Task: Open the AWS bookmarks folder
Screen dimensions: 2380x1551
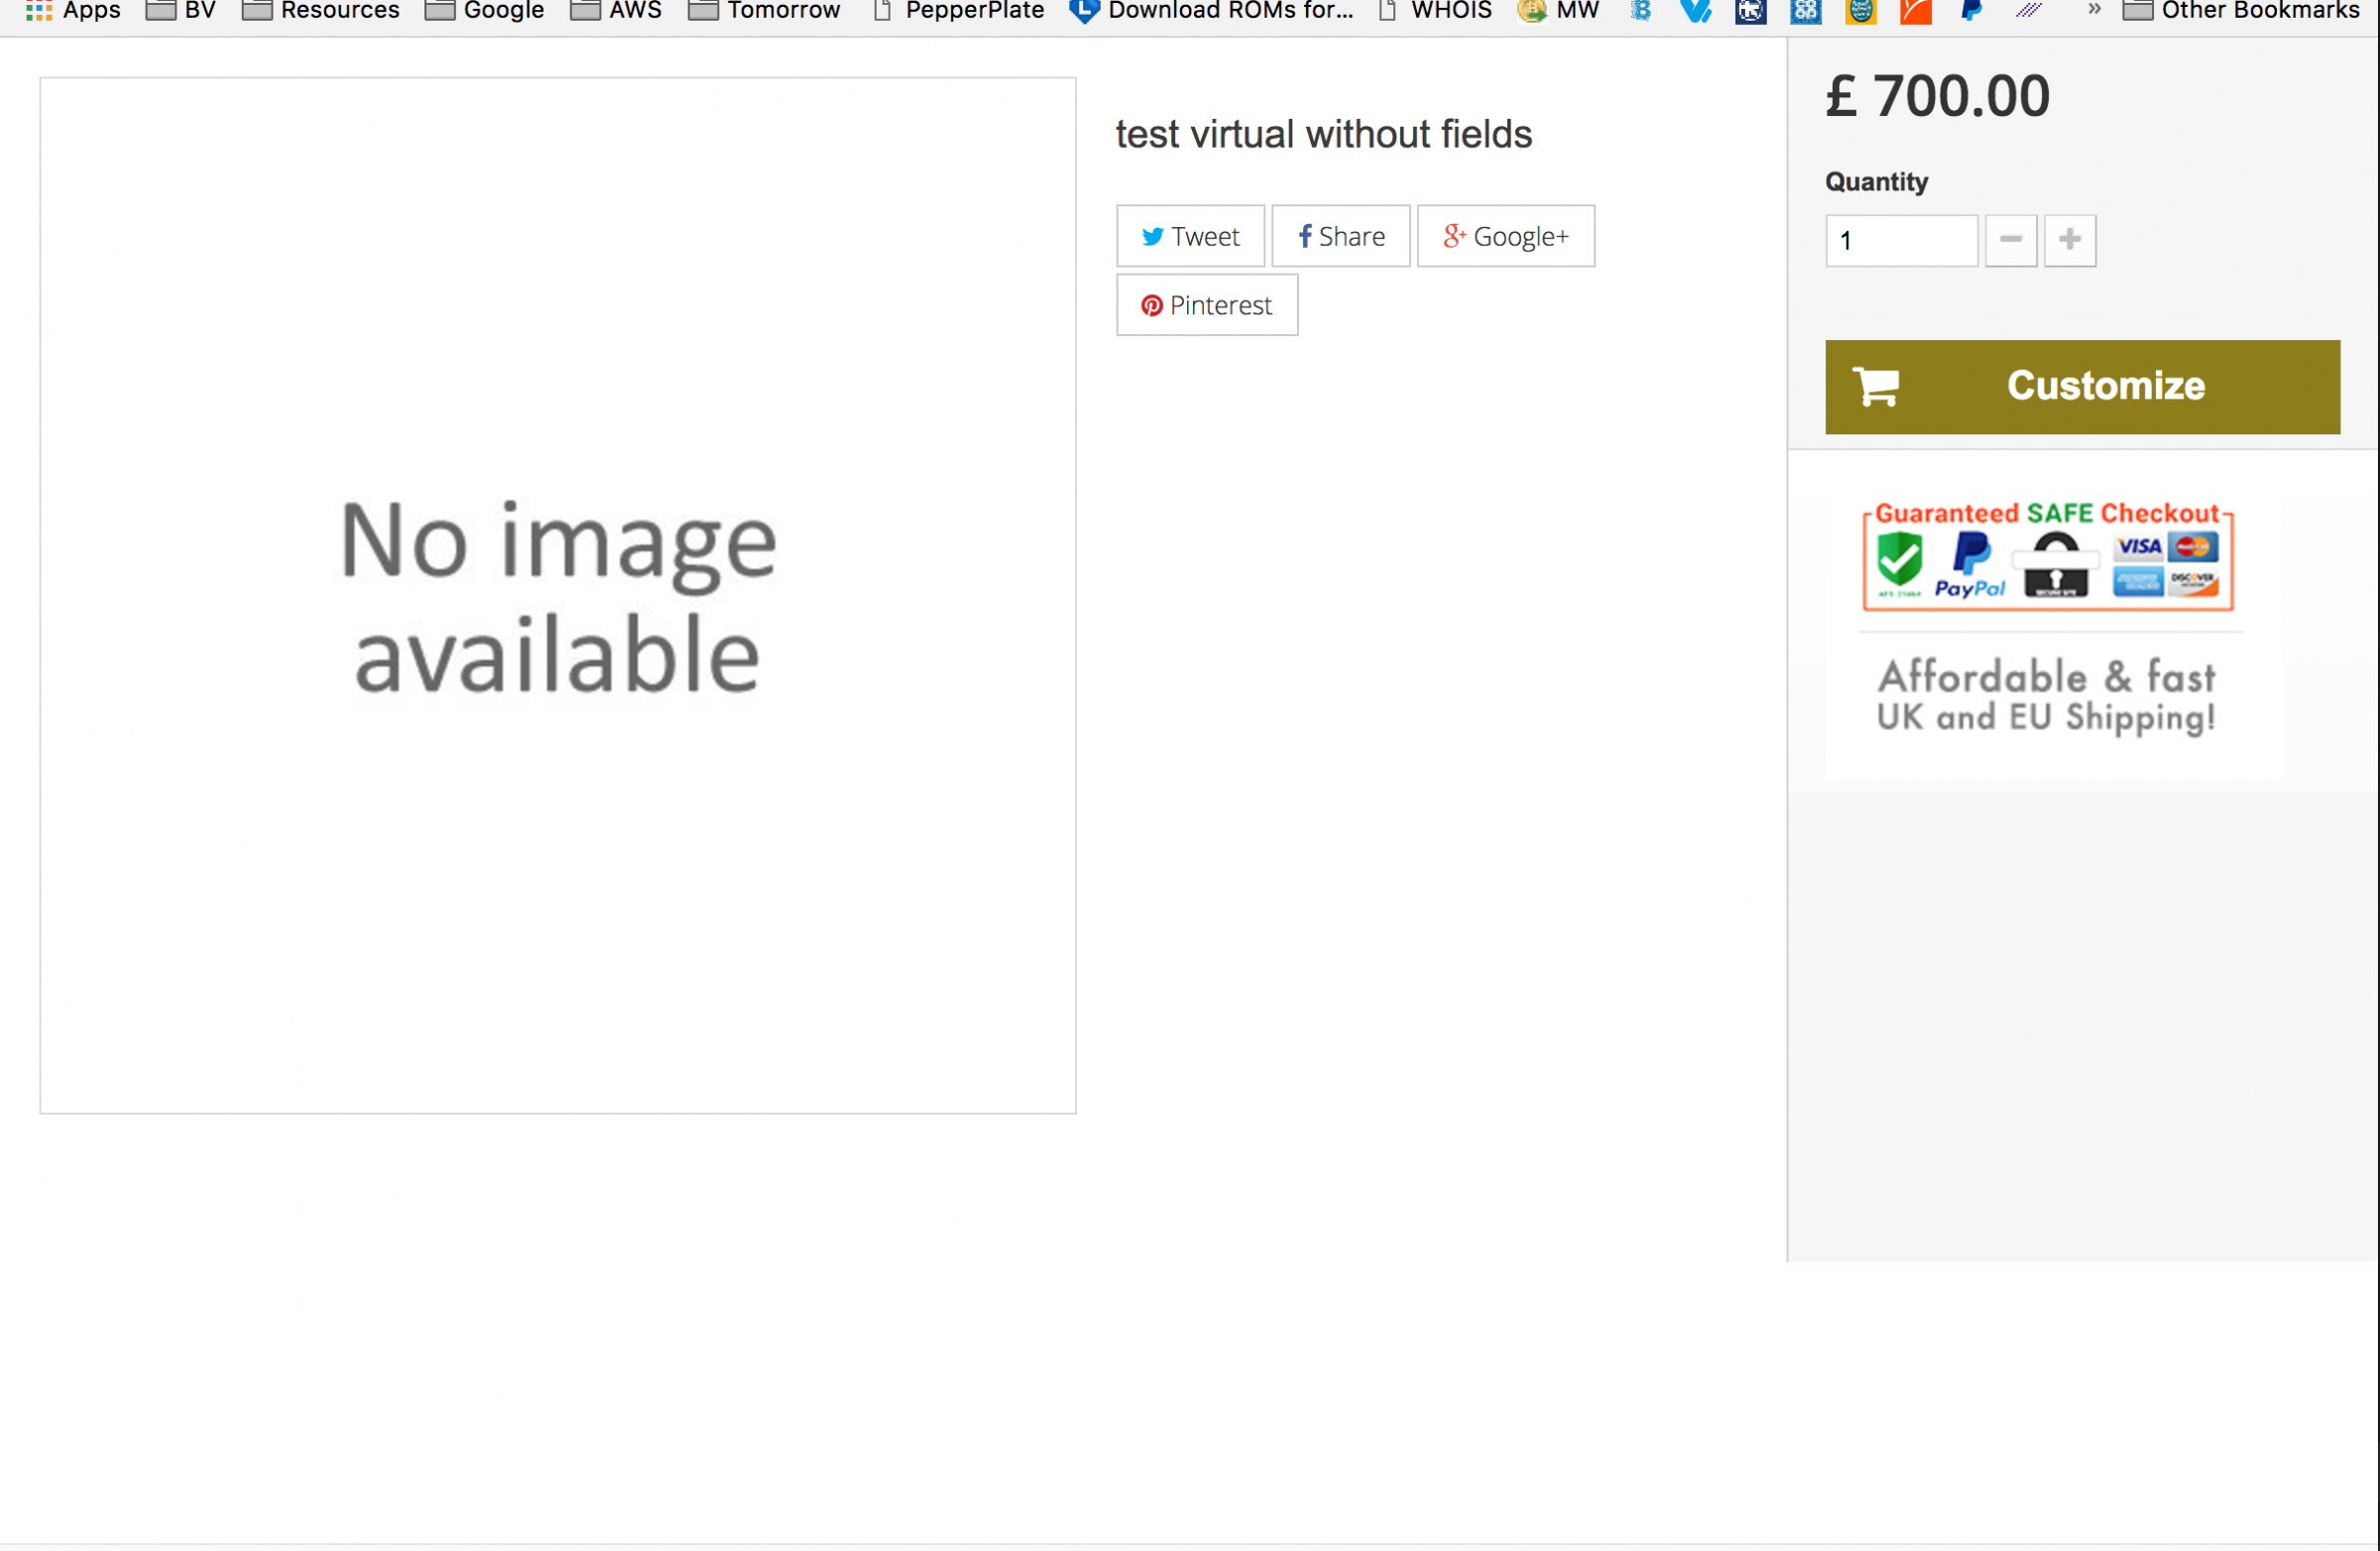Action: tap(616, 11)
